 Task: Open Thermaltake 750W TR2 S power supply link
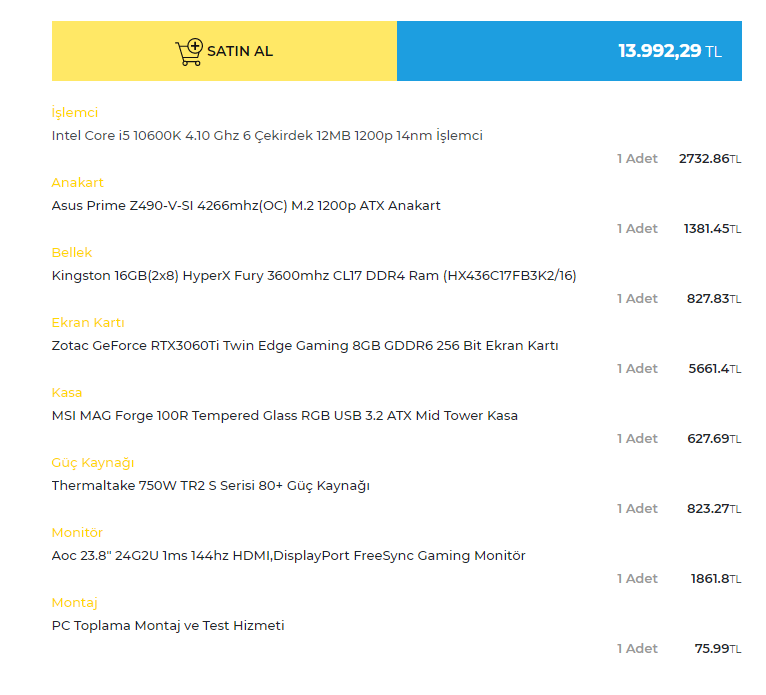point(211,486)
